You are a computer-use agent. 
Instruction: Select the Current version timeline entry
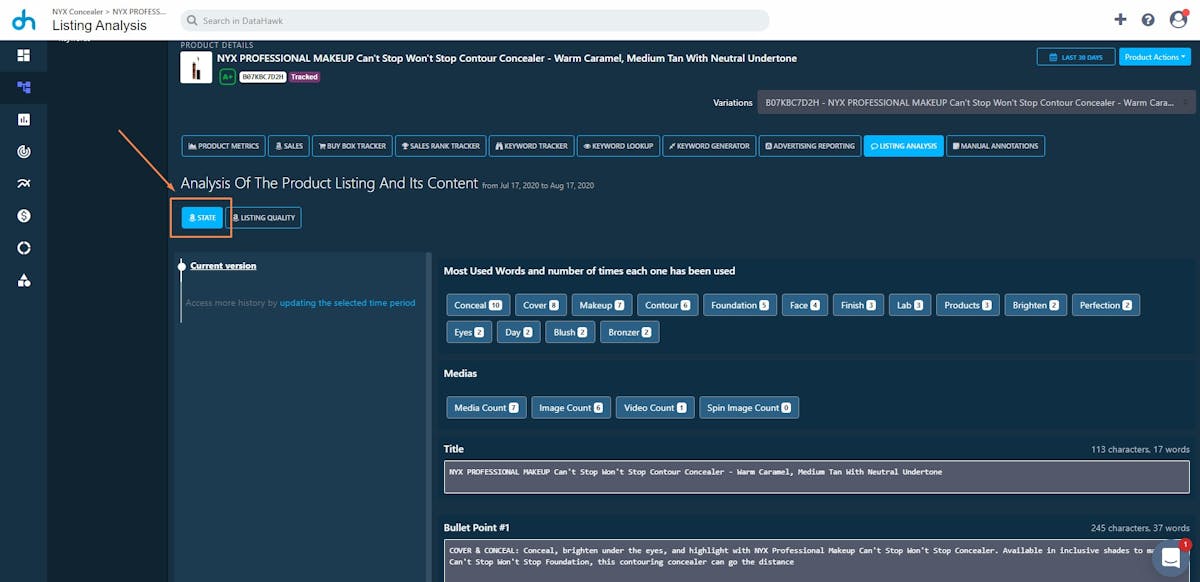[223, 266]
